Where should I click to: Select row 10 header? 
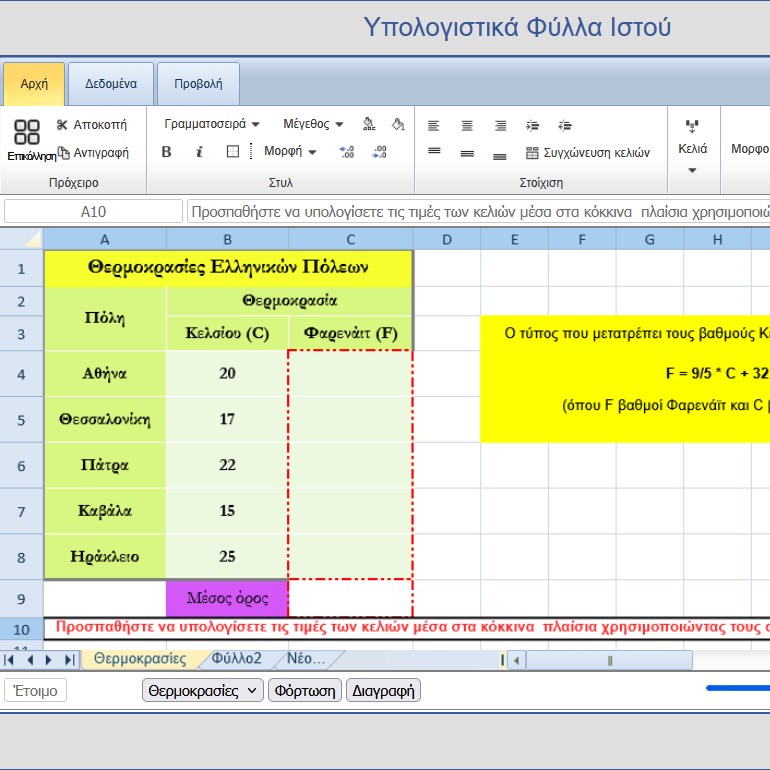pos(21,630)
